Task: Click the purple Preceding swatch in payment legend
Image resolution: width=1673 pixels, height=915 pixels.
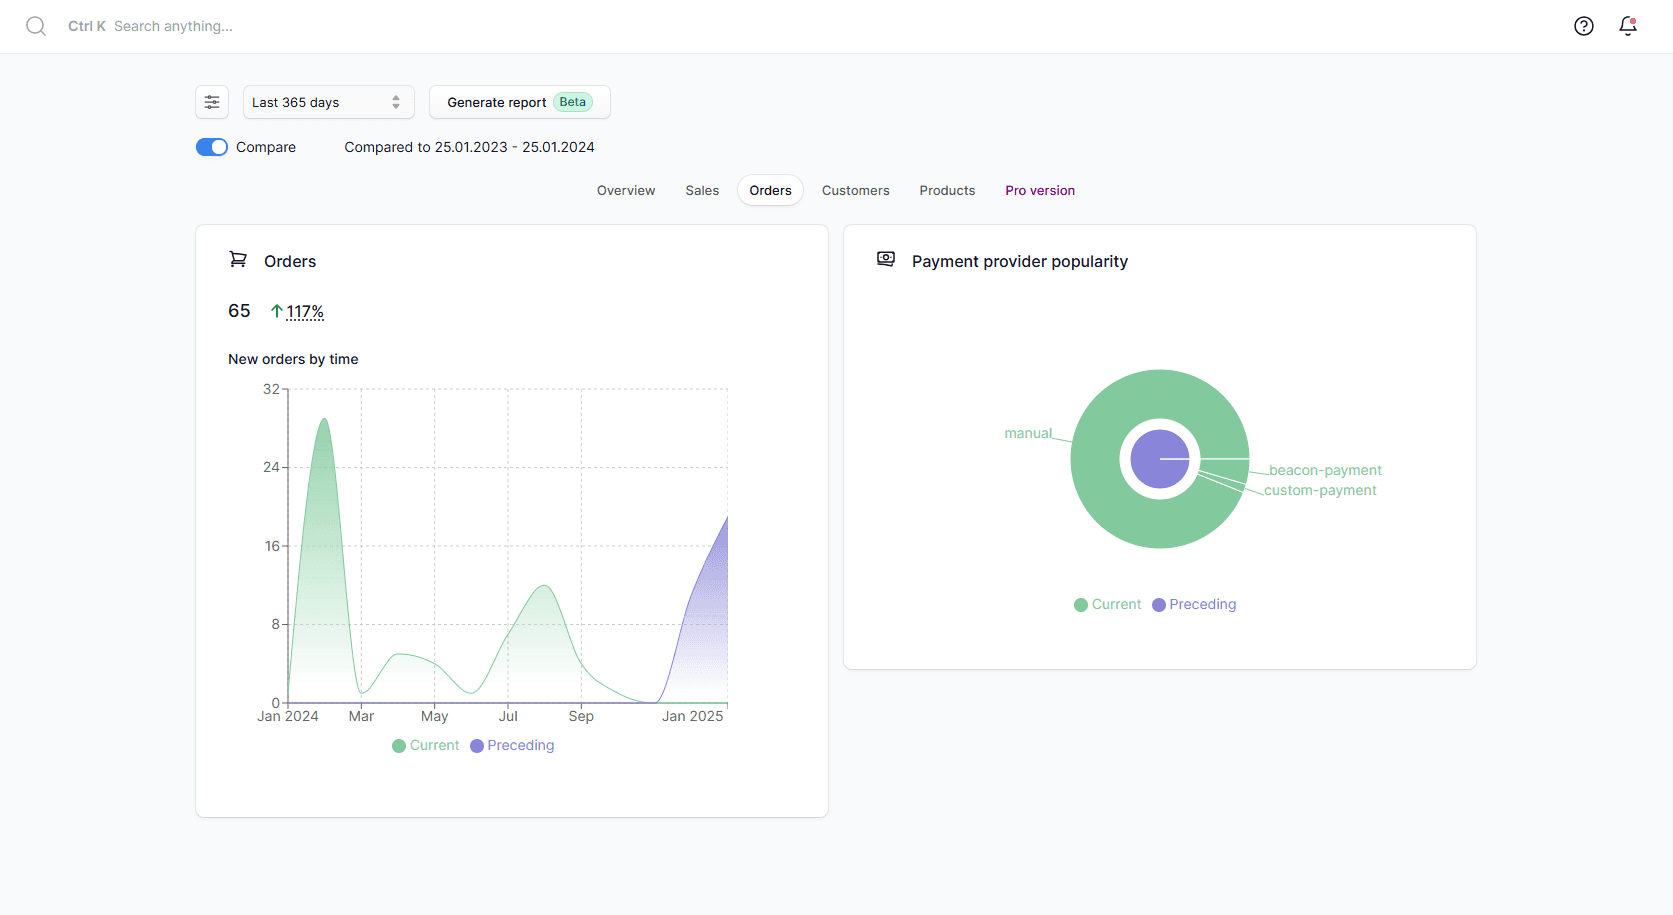Action: click(x=1159, y=605)
